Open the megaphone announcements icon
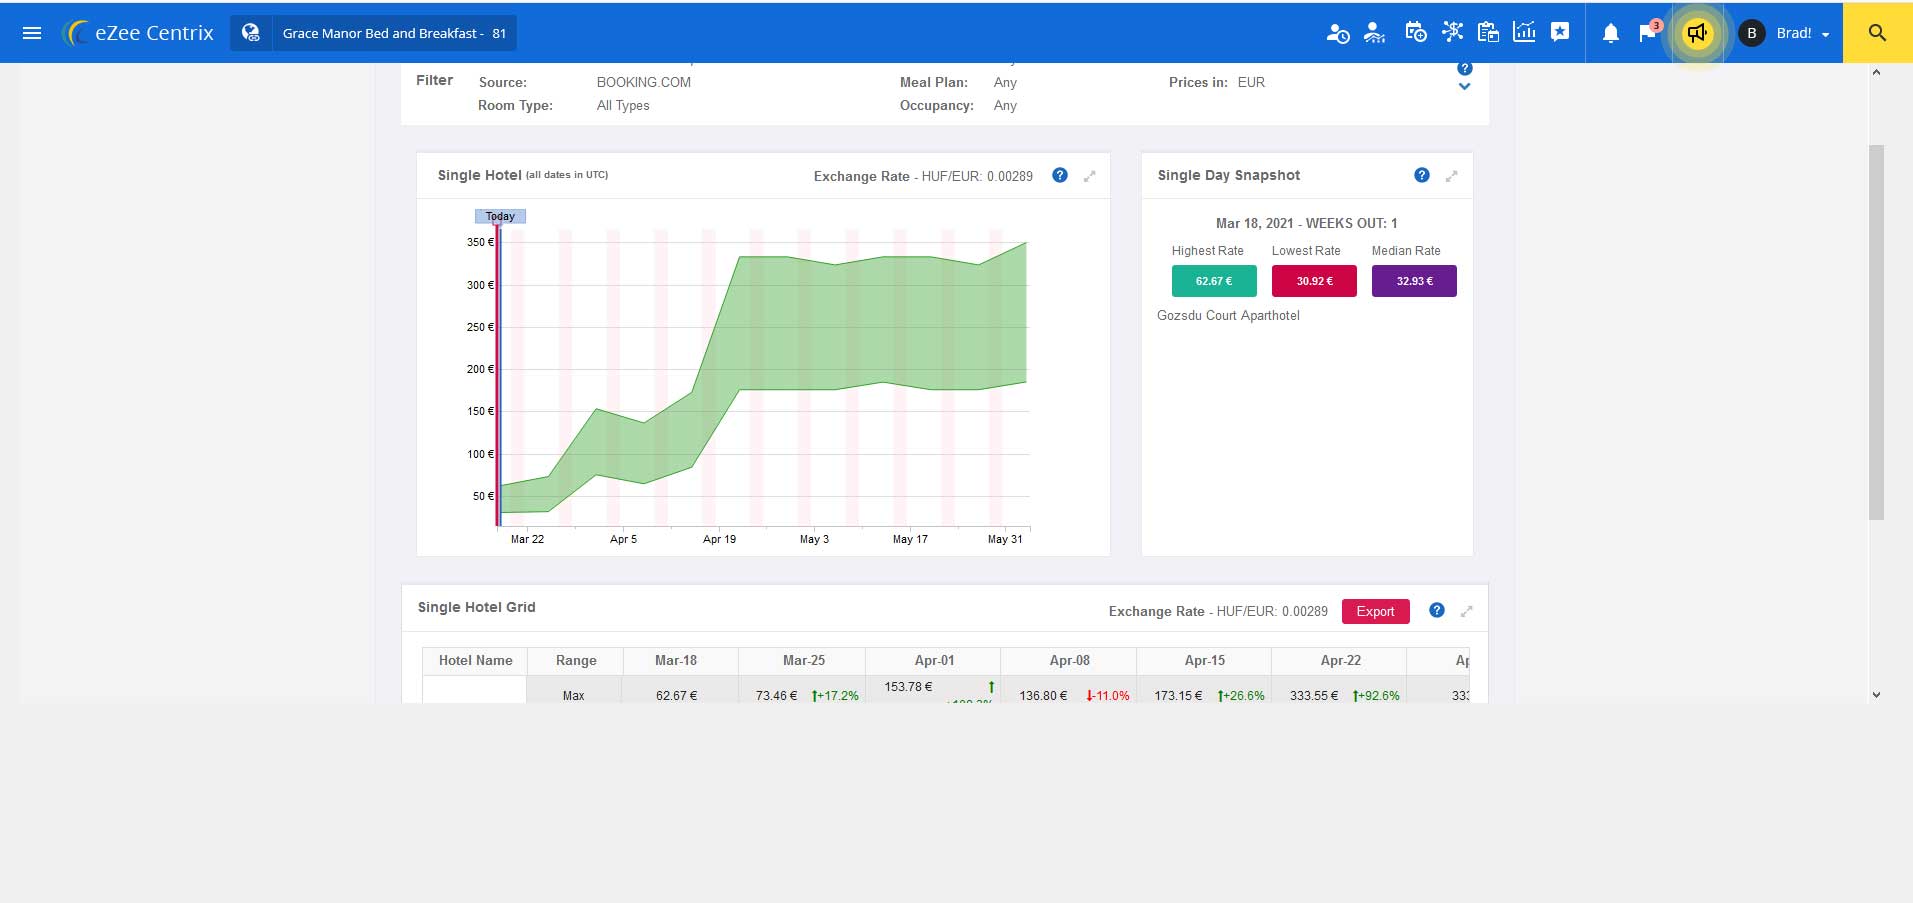Screen dimensions: 1913x903 pos(1697,33)
